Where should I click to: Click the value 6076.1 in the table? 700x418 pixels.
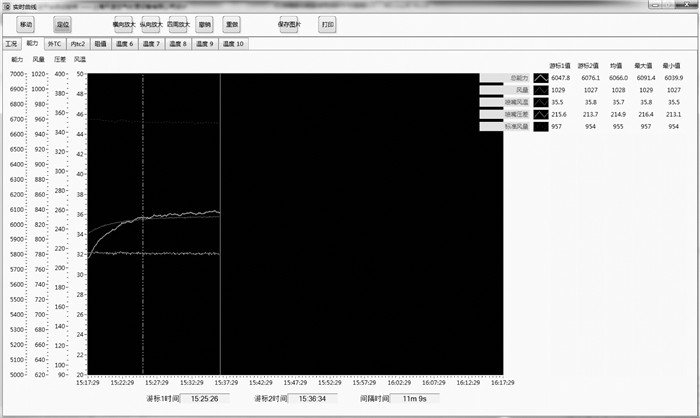point(591,78)
